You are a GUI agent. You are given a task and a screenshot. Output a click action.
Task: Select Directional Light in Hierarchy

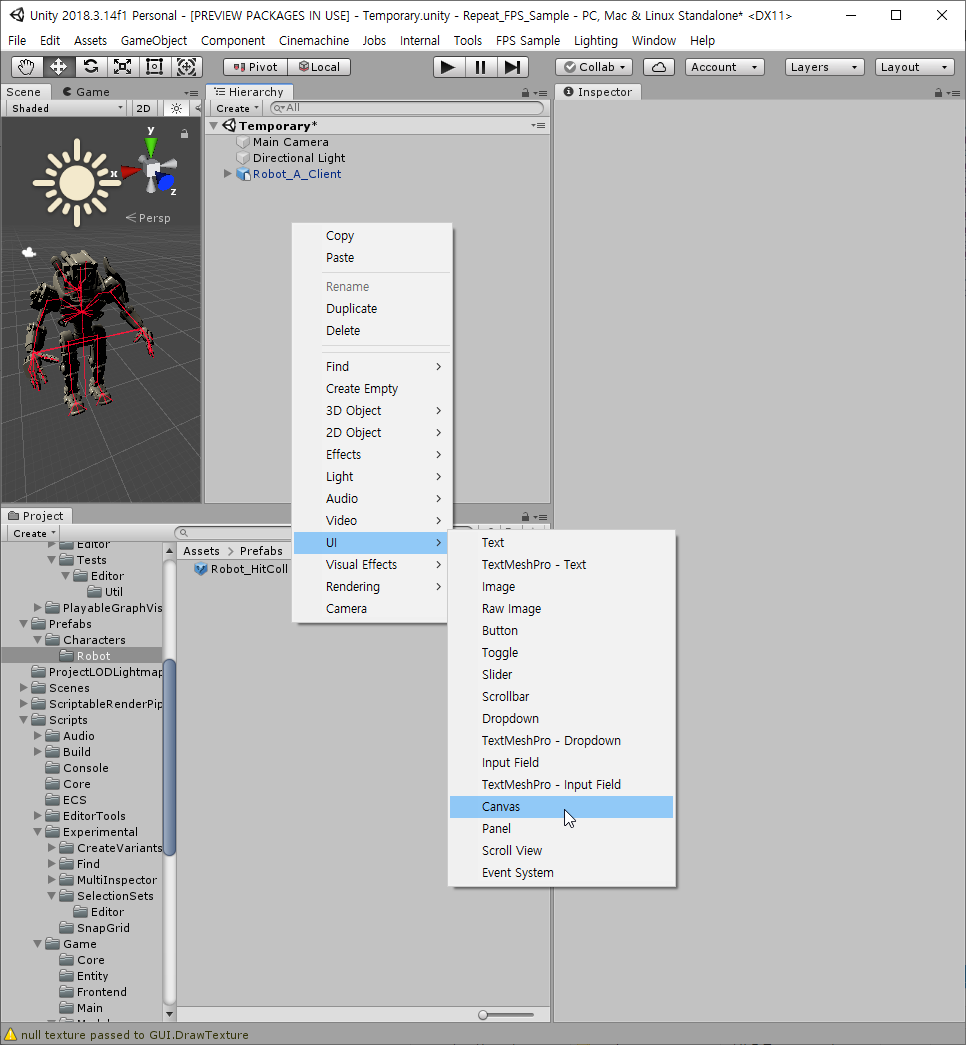(x=299, y=158)
